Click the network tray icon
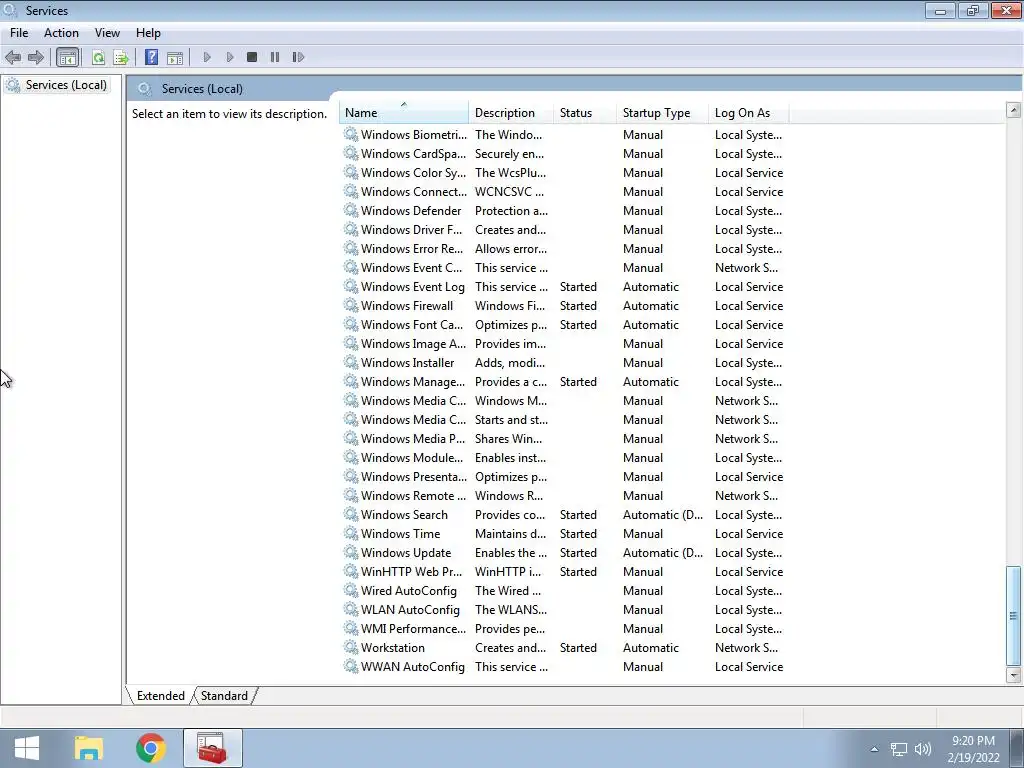The width and height of the screenshot is (1024, 768). tap(899, 749)
